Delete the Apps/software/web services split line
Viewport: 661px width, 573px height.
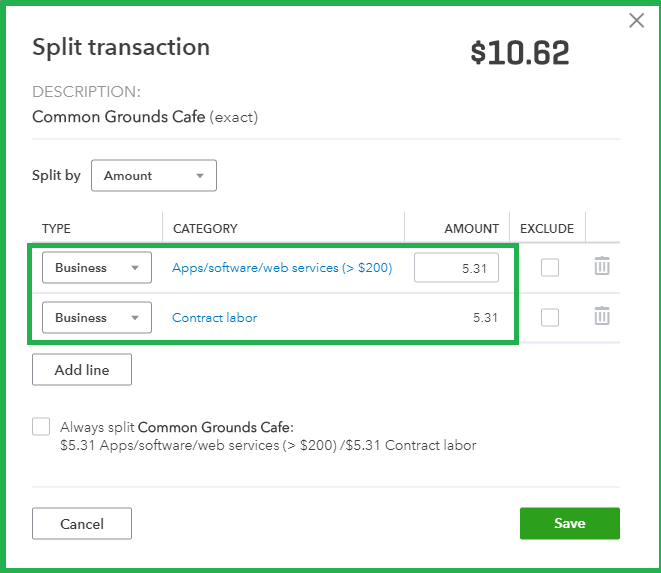601,267
